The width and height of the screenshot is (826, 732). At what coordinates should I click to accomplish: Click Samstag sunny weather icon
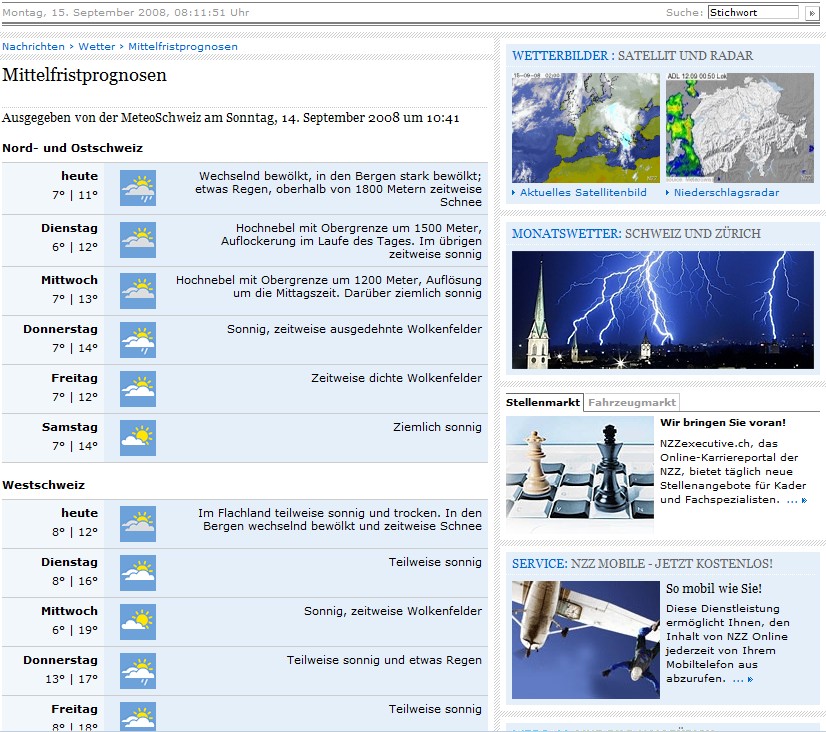point(138,438)
